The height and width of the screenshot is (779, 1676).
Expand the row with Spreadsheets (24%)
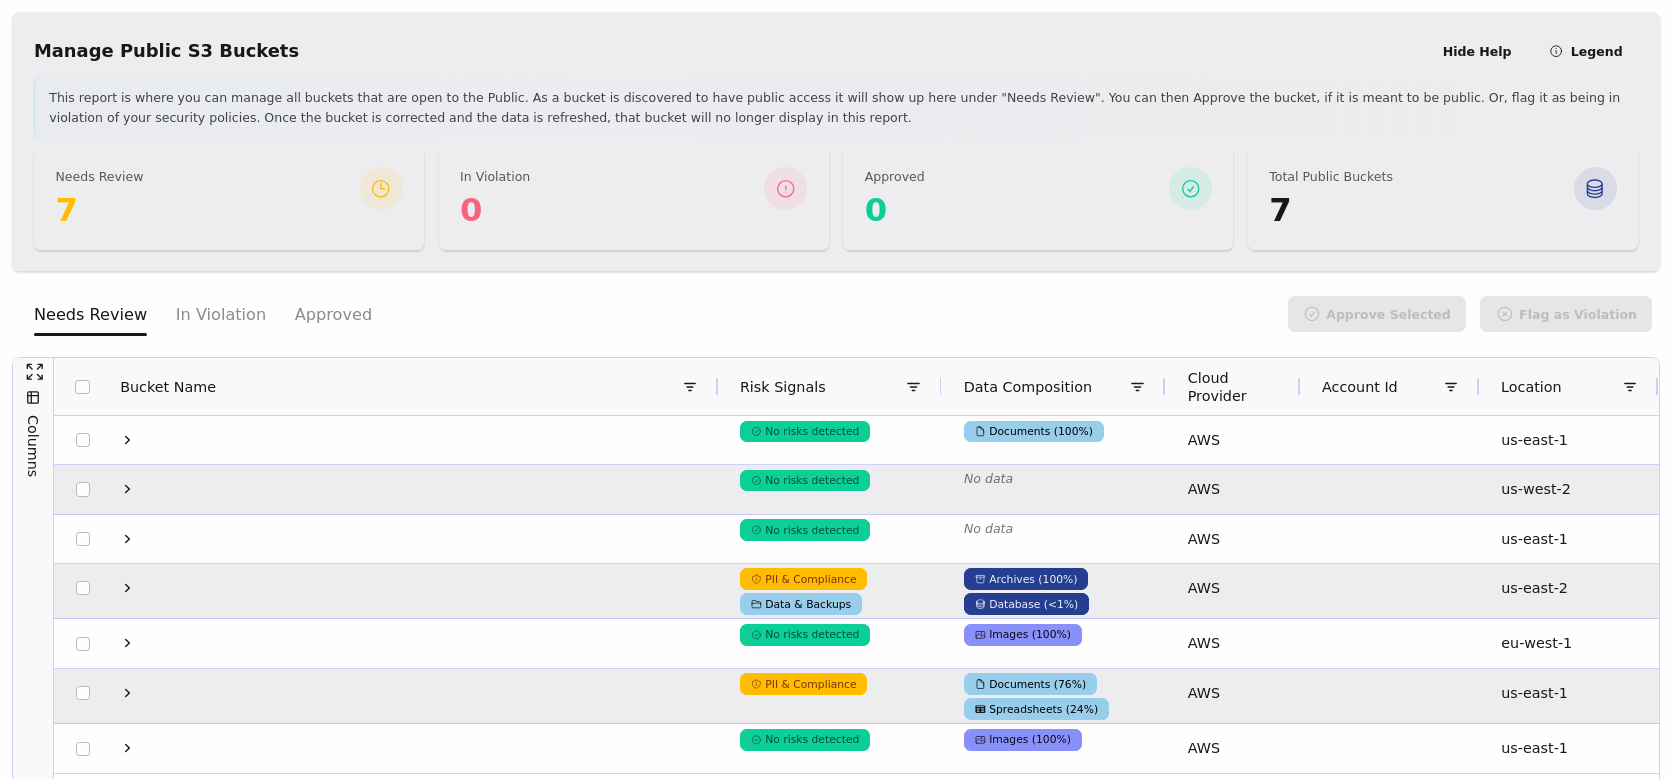[127, 693]
